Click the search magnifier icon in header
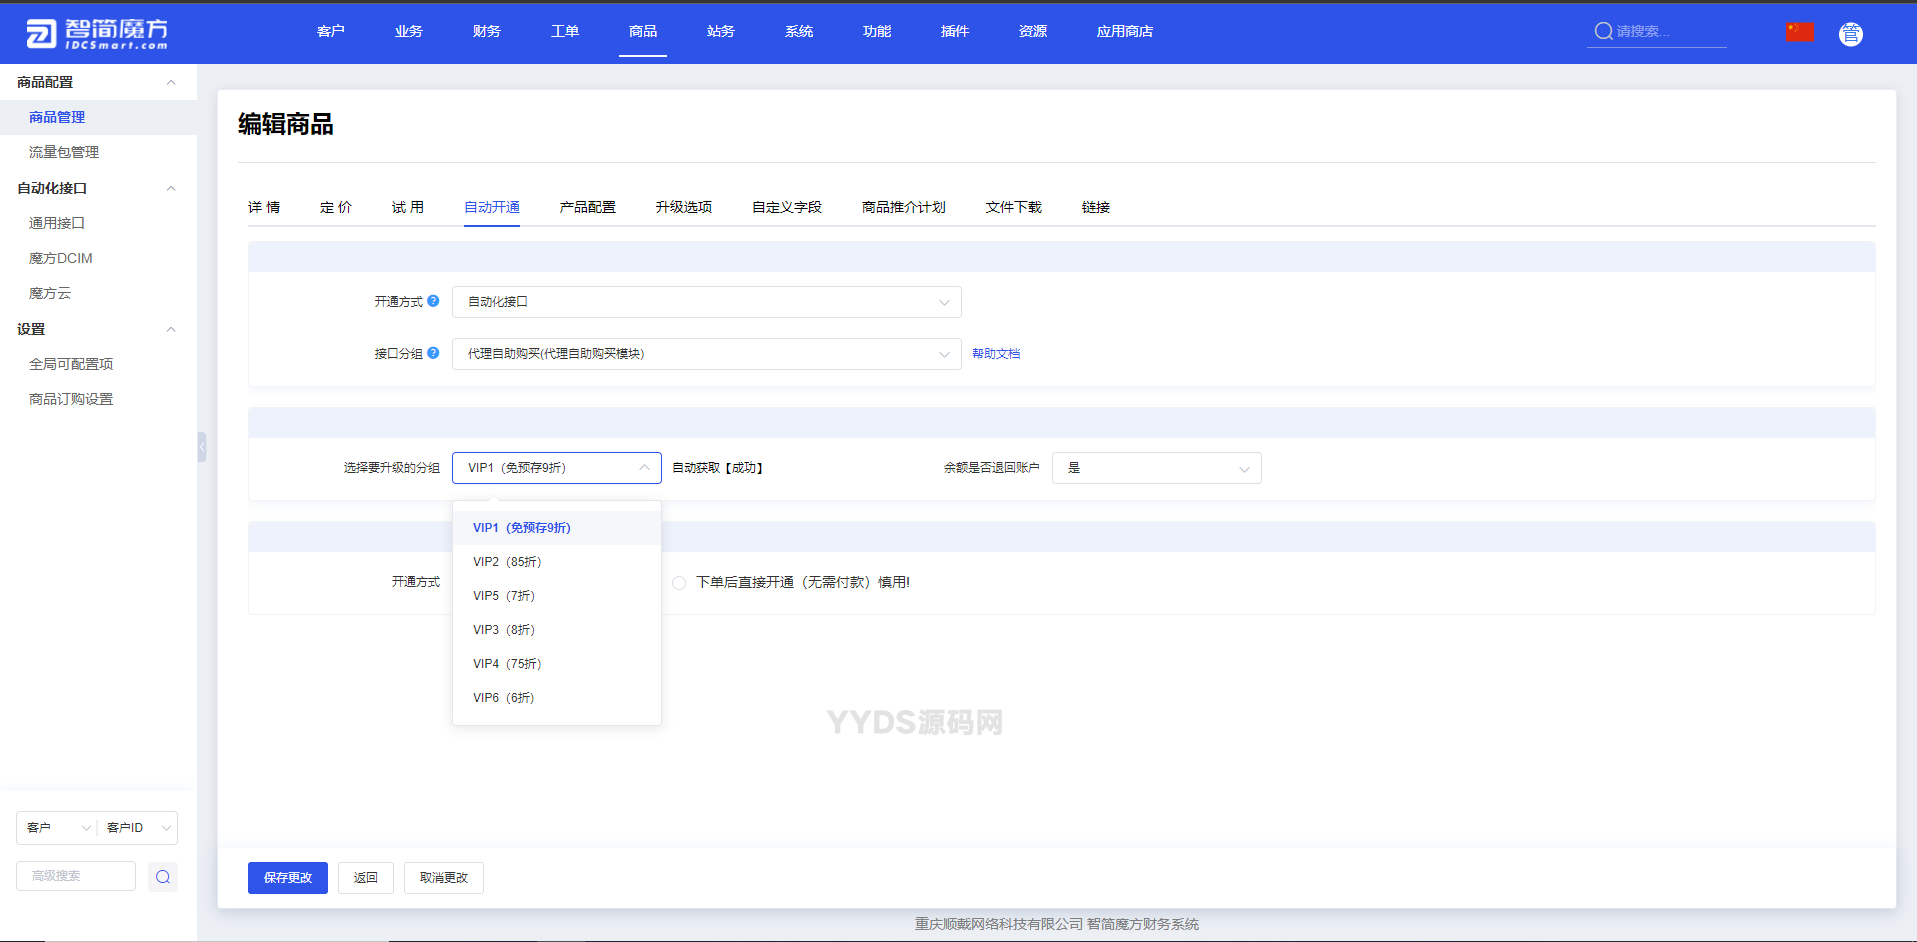The height and width of the screenshot is (942, 1917). pyautogui.click(x=1603, y=31)
